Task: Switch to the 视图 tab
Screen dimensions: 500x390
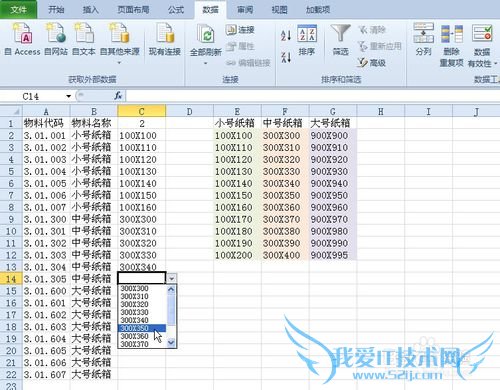Action: coord(279,9)
